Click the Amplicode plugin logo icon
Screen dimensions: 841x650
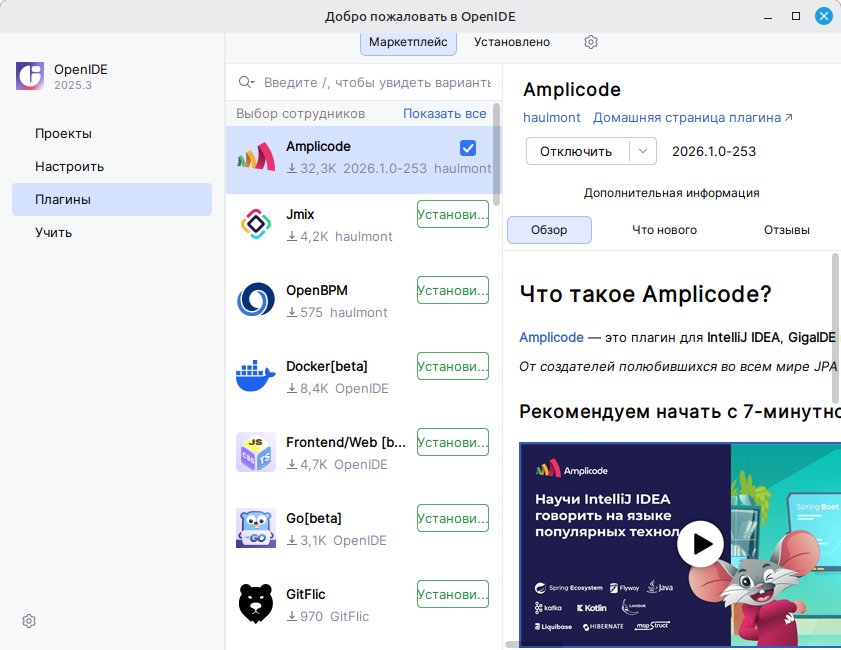click(x=256, y=157)
